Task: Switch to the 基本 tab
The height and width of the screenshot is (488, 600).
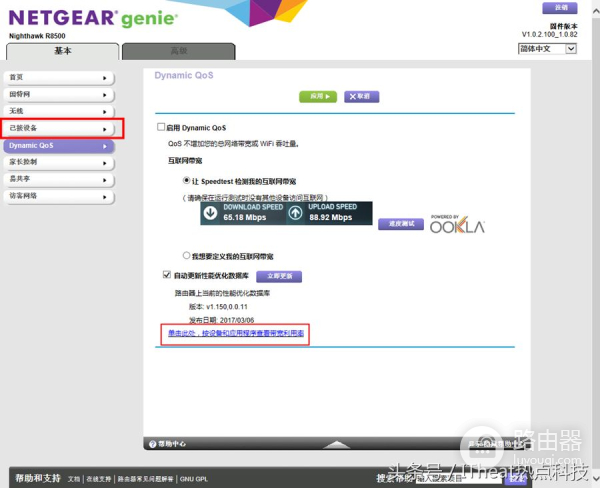Action: (63, 51)
